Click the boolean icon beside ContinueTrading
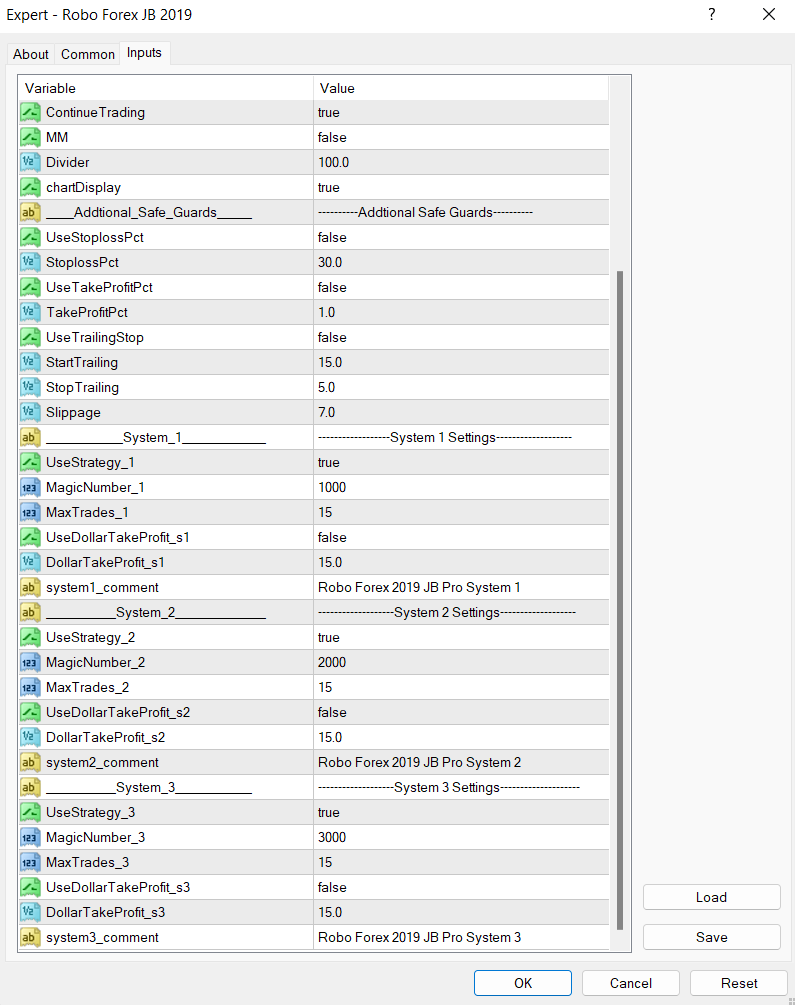 click(x=30, y=113)
